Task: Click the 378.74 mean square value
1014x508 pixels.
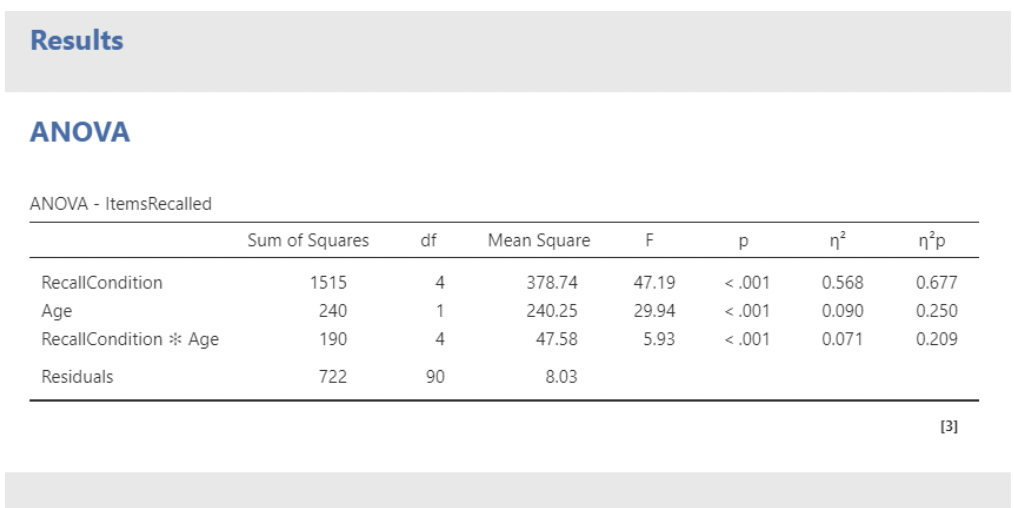Action: (x=552, y=283)
